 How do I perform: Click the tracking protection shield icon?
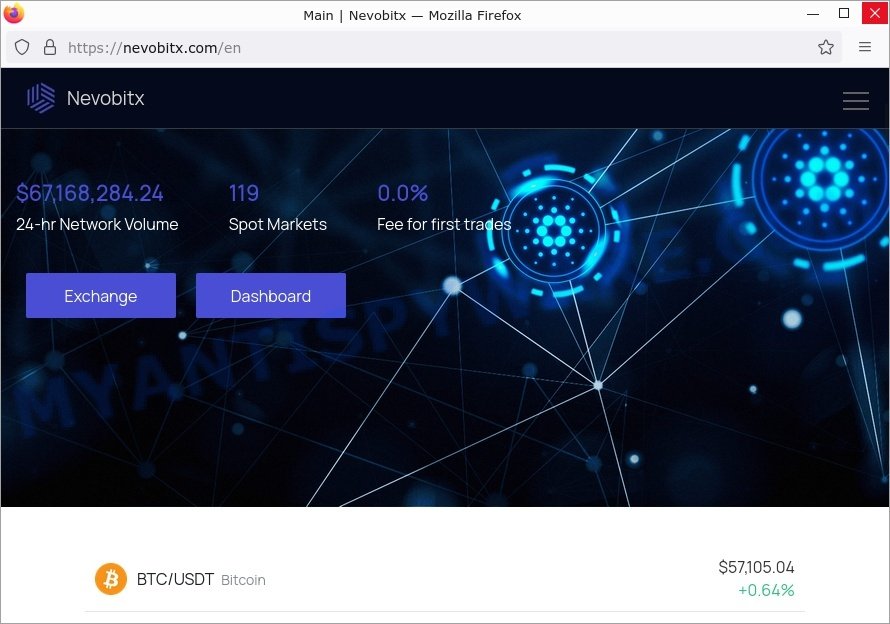[22, 47]
